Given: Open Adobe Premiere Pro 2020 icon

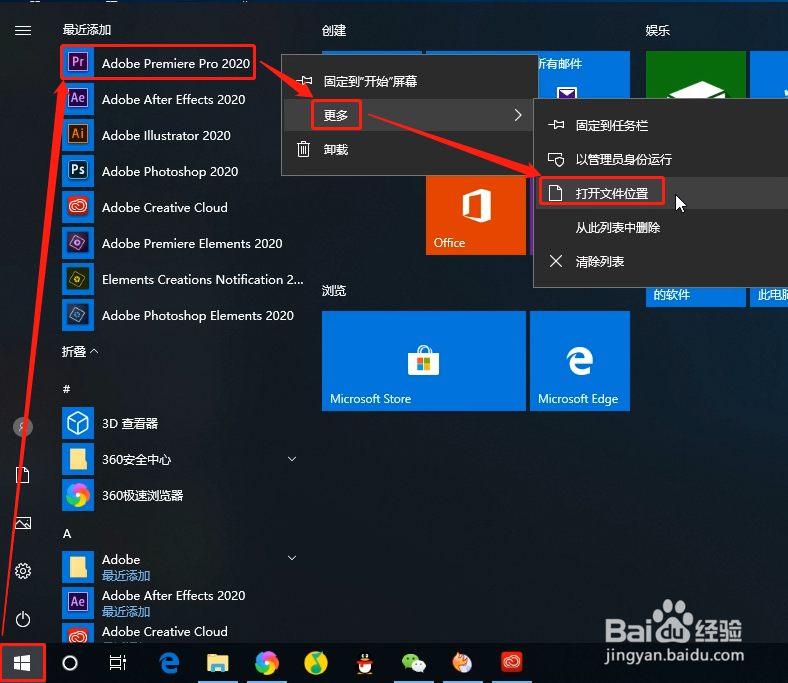Looking at the screenshot, I should coord(78,62).
